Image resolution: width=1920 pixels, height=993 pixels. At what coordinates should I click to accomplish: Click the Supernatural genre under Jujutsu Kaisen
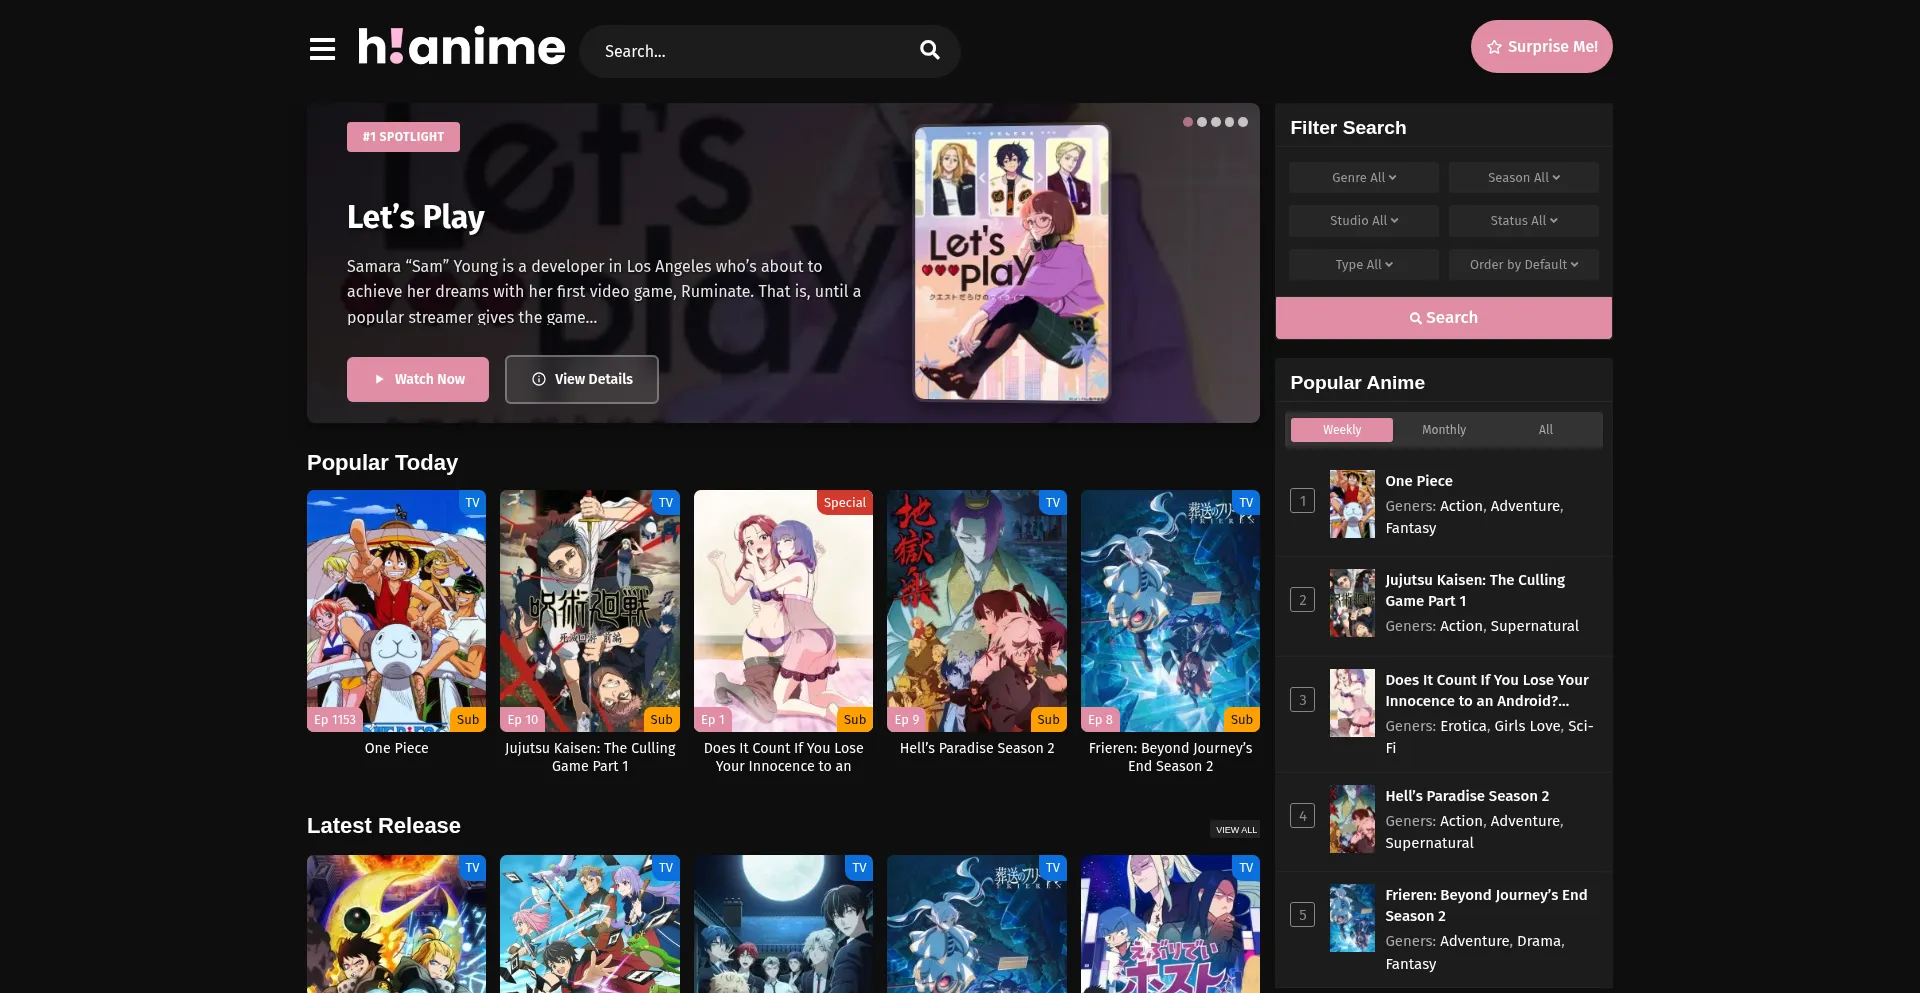pyautogui.click(x=1534, y=626)
